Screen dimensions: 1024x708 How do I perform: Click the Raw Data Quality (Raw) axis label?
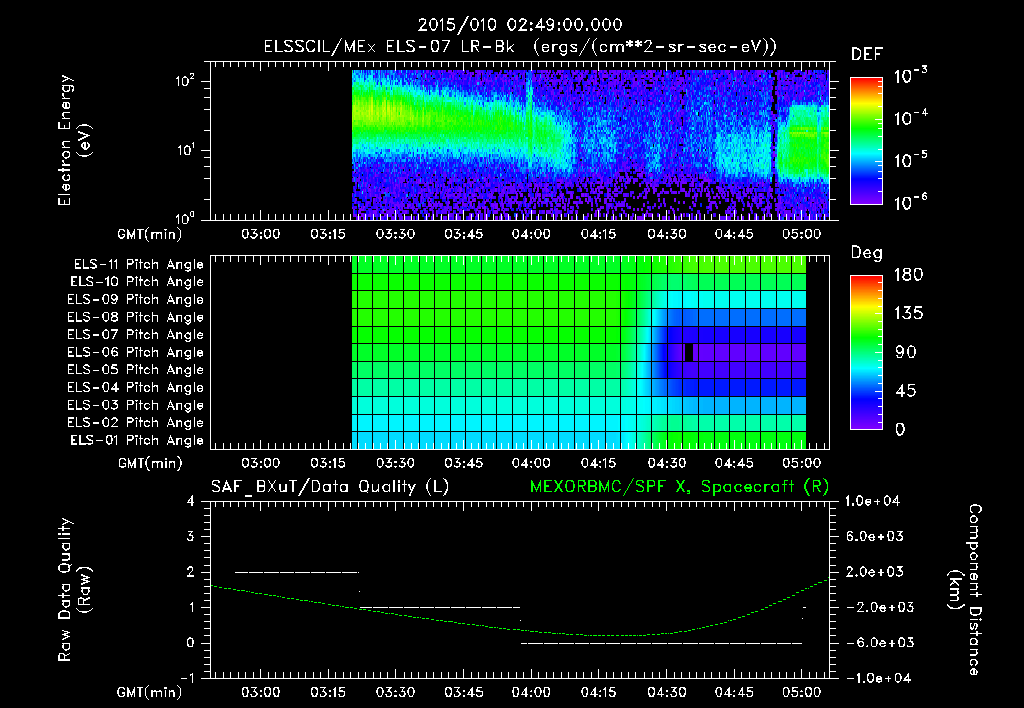point(74,590)
